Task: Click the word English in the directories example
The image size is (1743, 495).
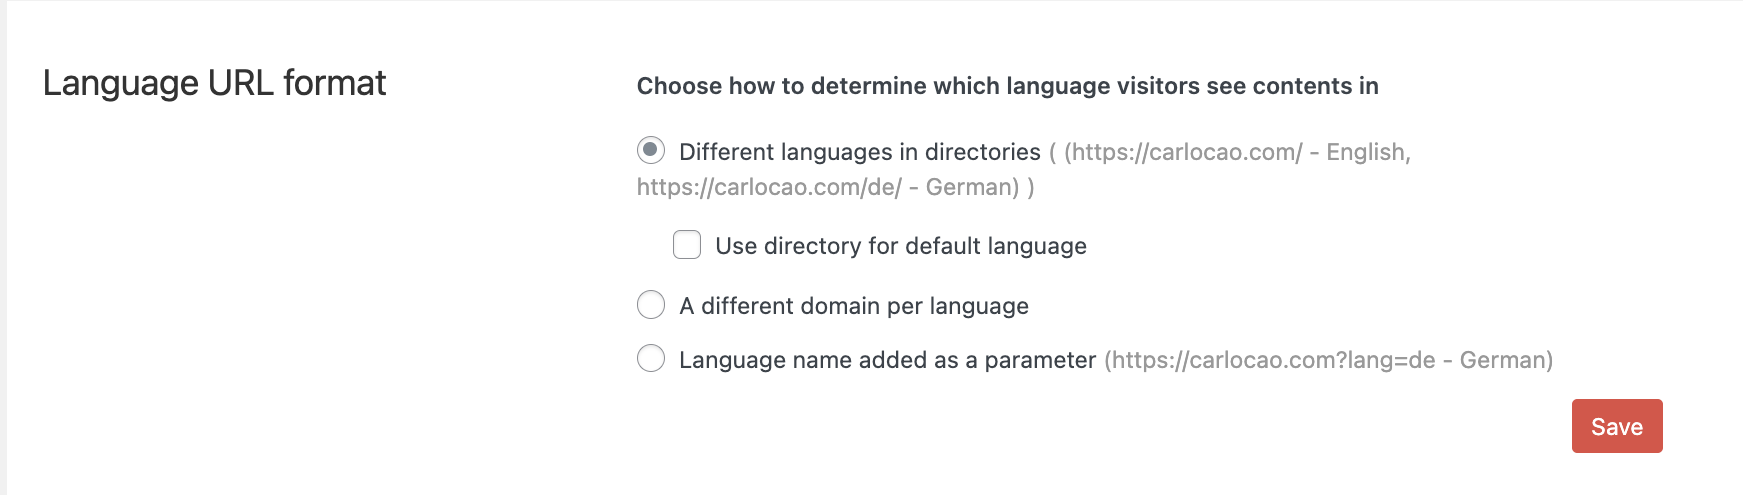Action: coord(1366,152)
